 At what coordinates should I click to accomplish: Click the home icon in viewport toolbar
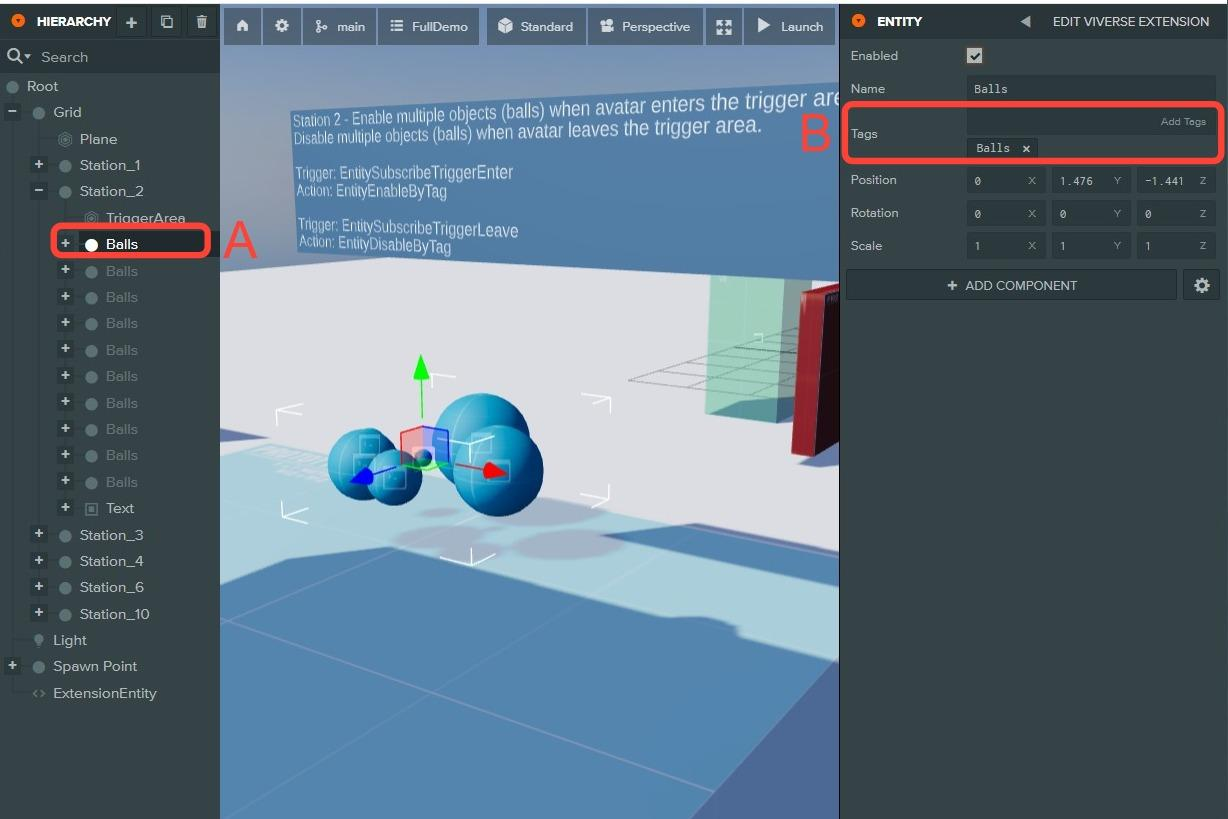coord(242,27)
